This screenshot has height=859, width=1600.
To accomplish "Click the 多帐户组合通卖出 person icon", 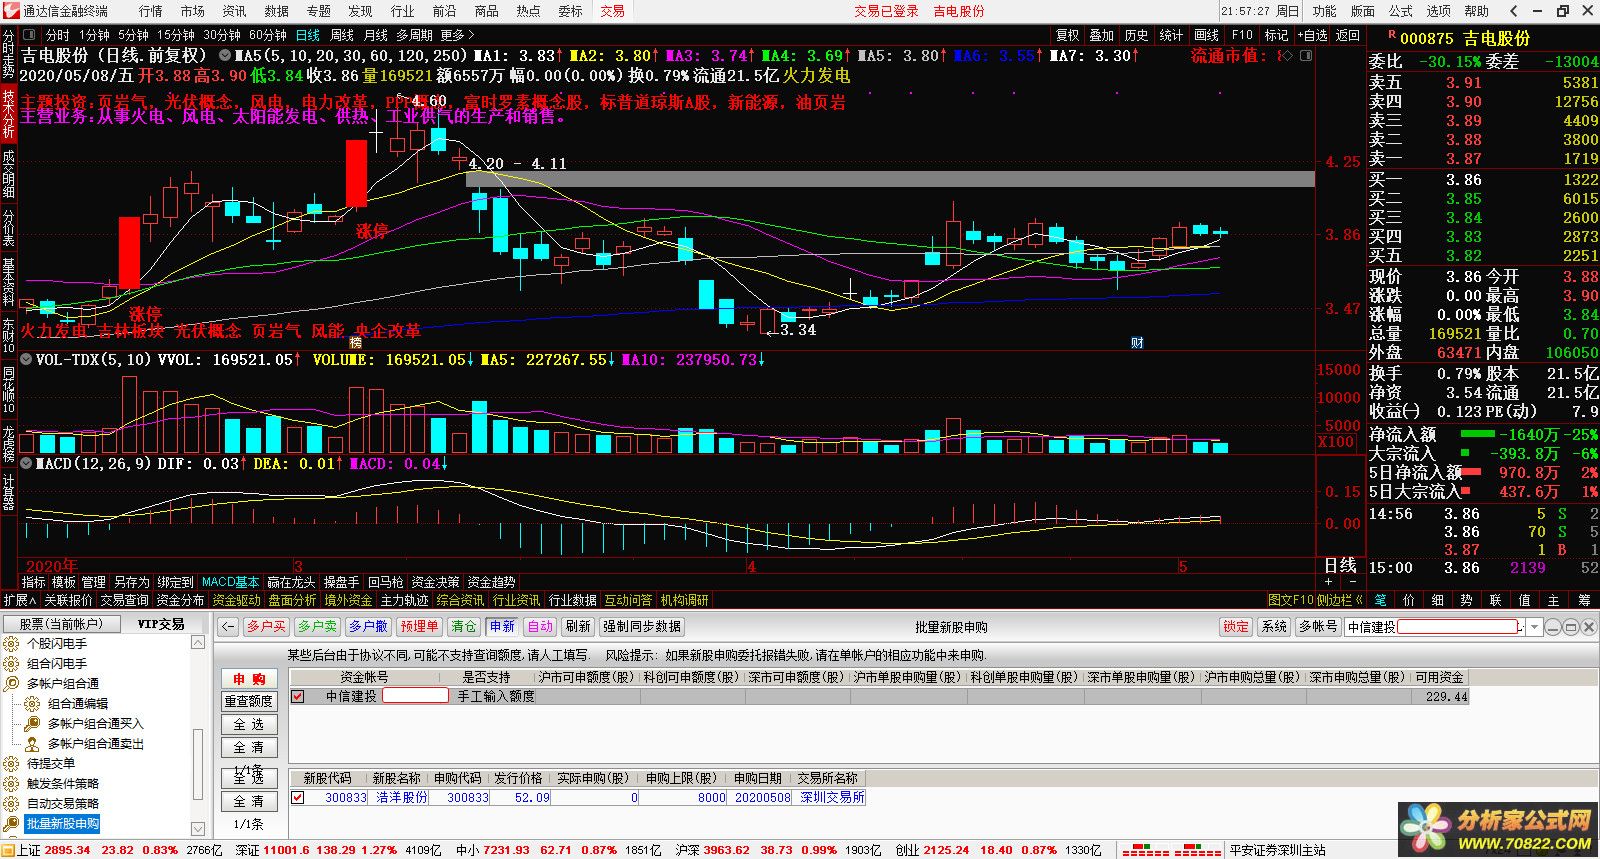I will coord(32,744).
